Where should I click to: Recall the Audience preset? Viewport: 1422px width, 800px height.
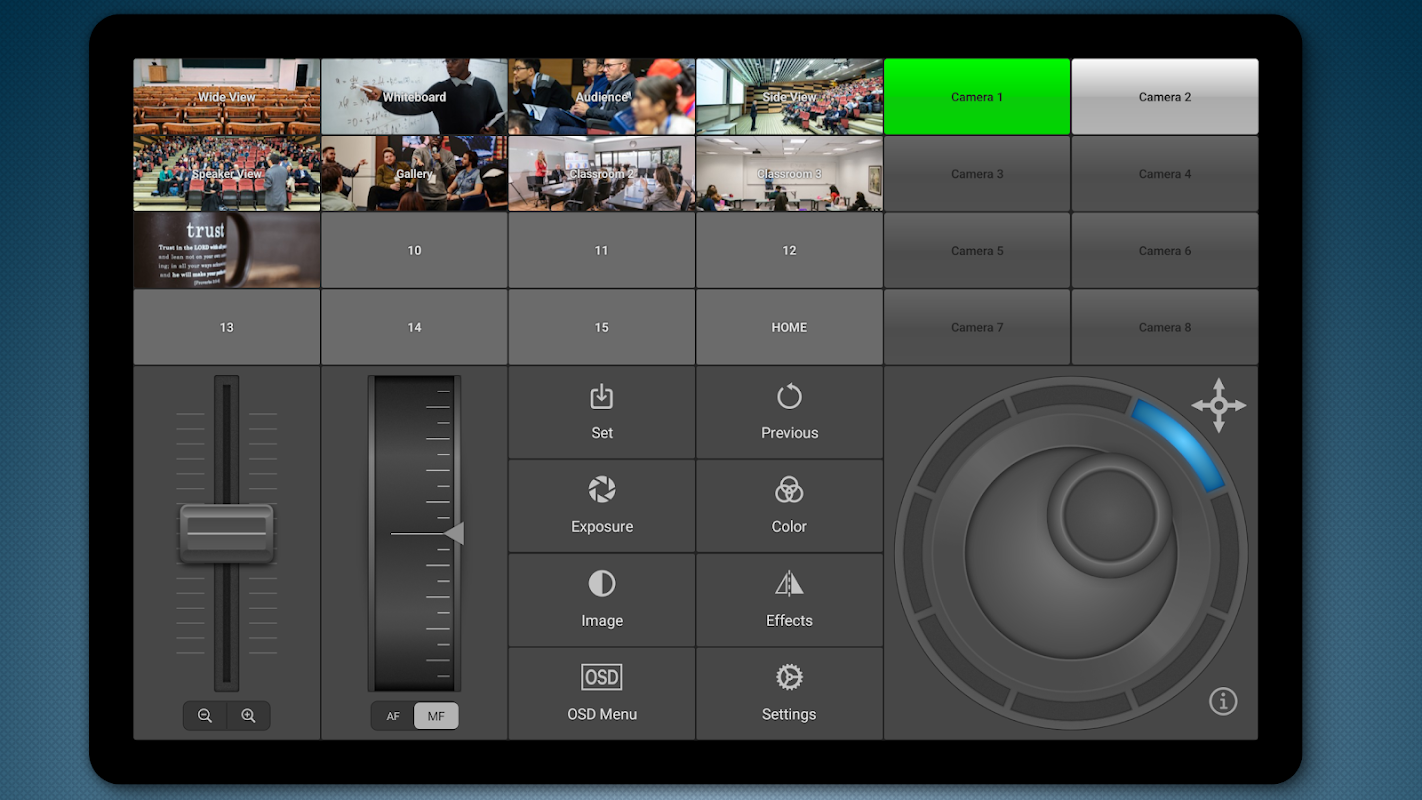pos(601,97)
